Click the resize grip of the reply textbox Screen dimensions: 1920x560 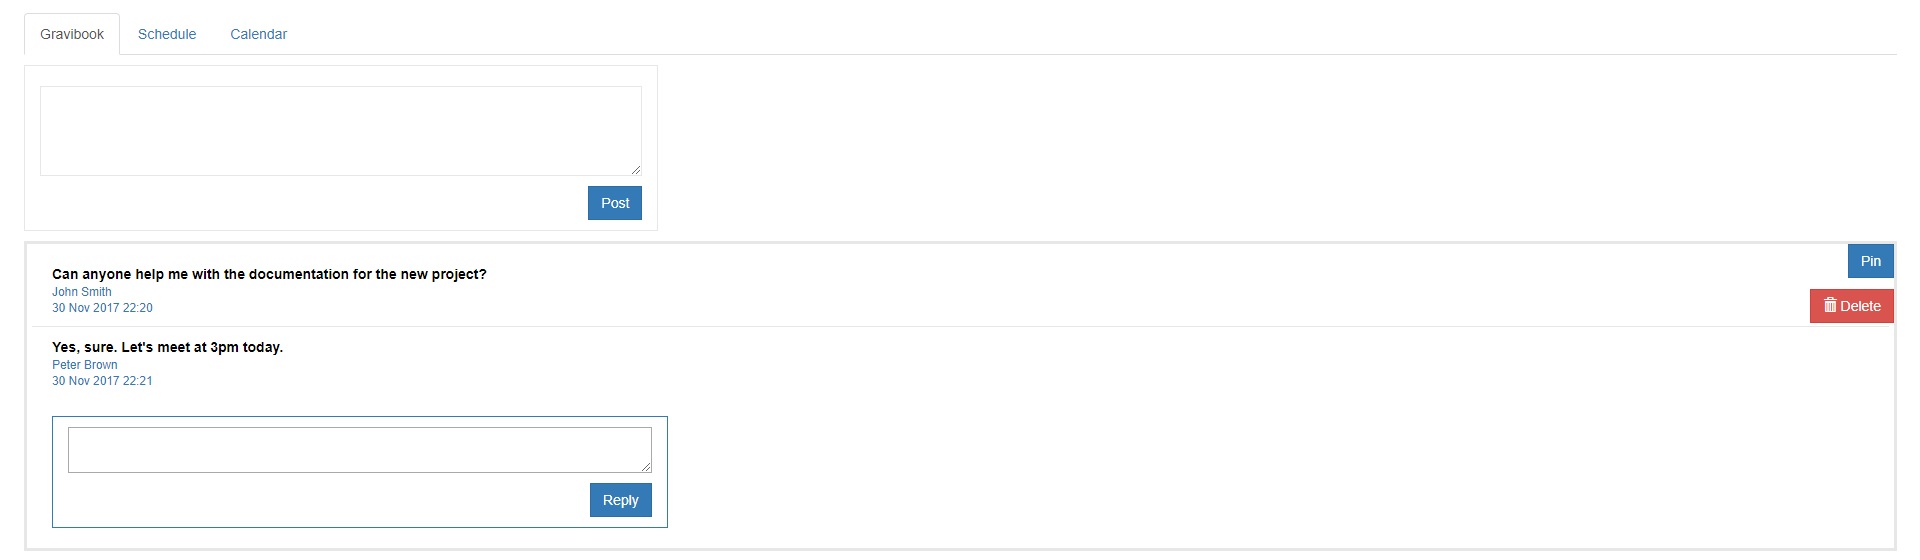(x=646, y=467)
